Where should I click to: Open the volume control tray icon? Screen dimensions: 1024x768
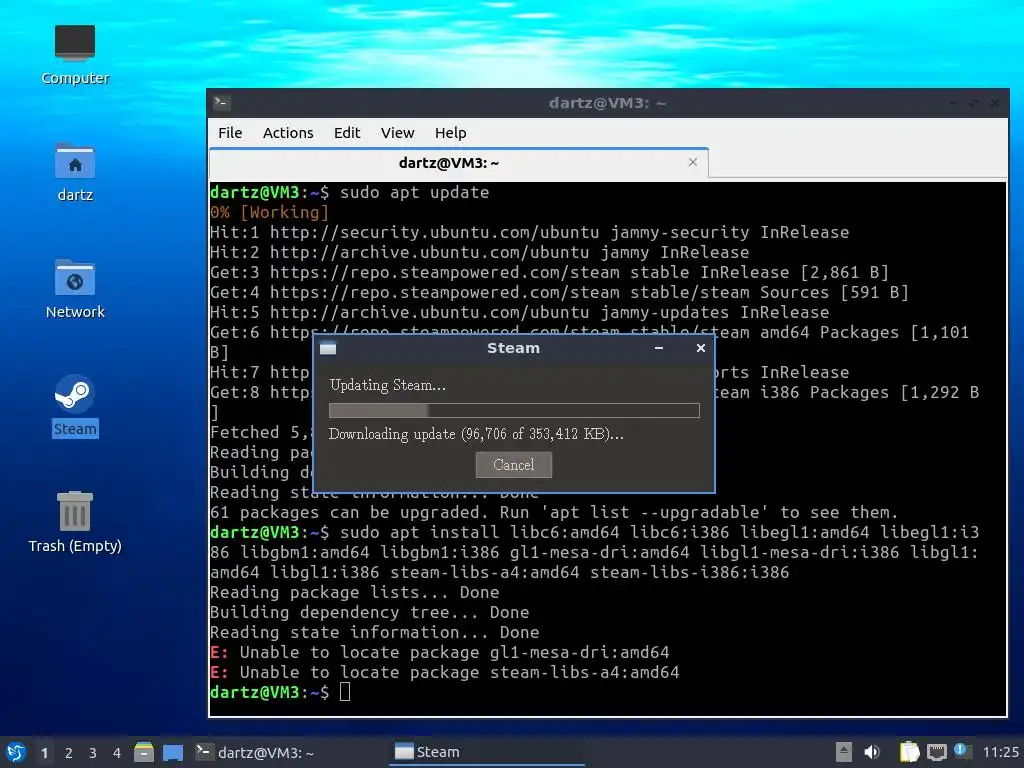(x=872, y=752)
